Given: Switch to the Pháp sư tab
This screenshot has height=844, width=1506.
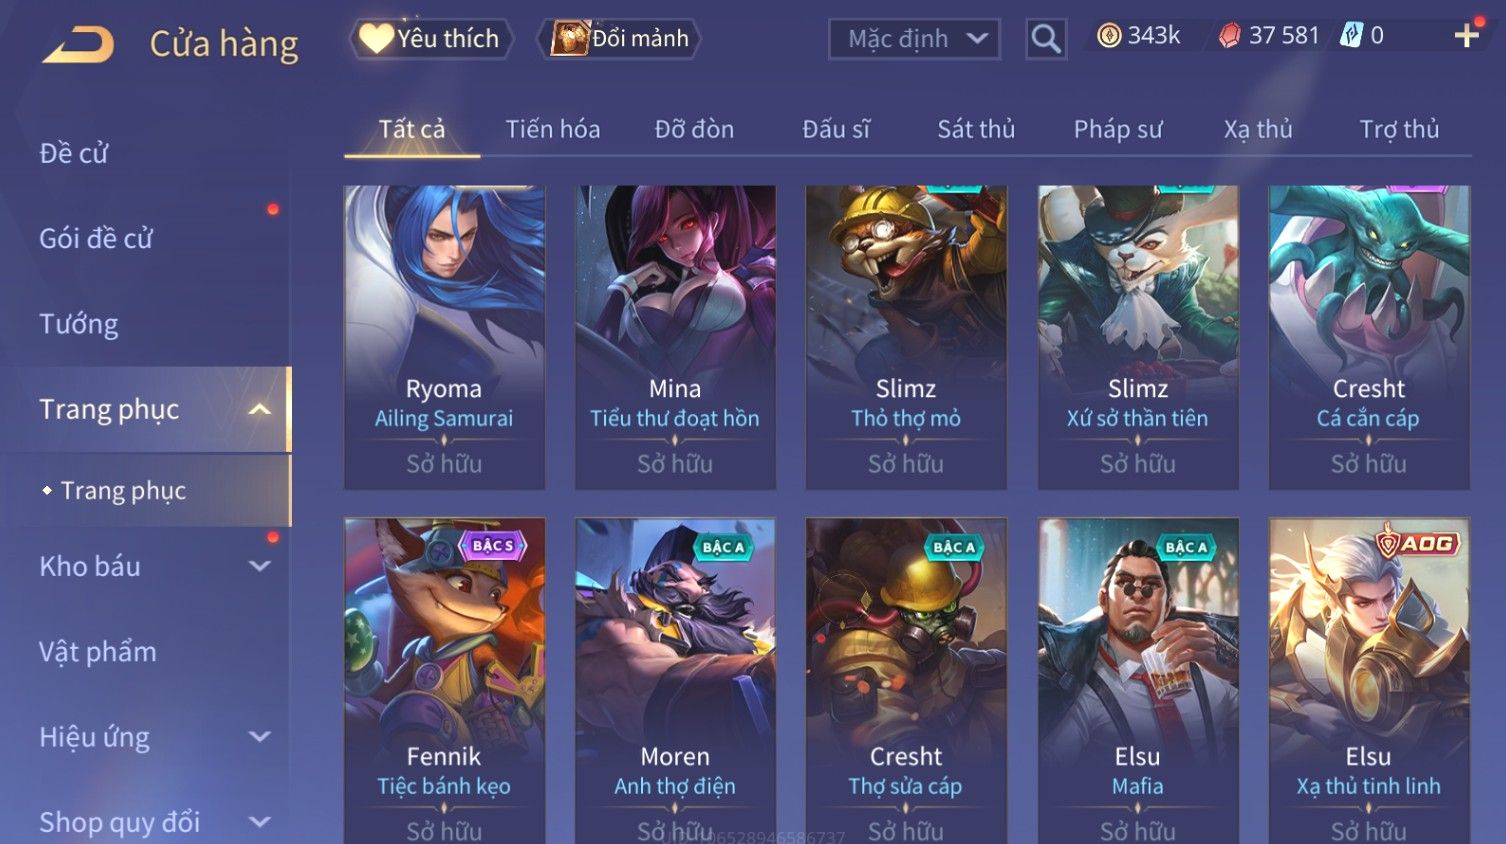Looking at the screenshot, I should point(1118,129).
